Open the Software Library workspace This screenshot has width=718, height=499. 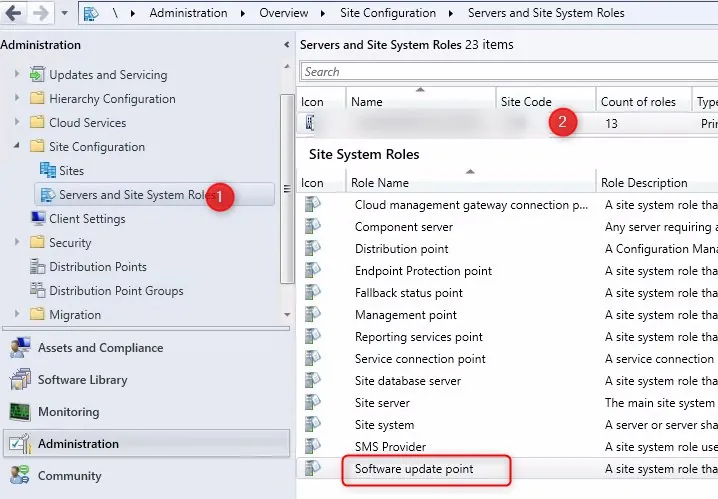82,380
